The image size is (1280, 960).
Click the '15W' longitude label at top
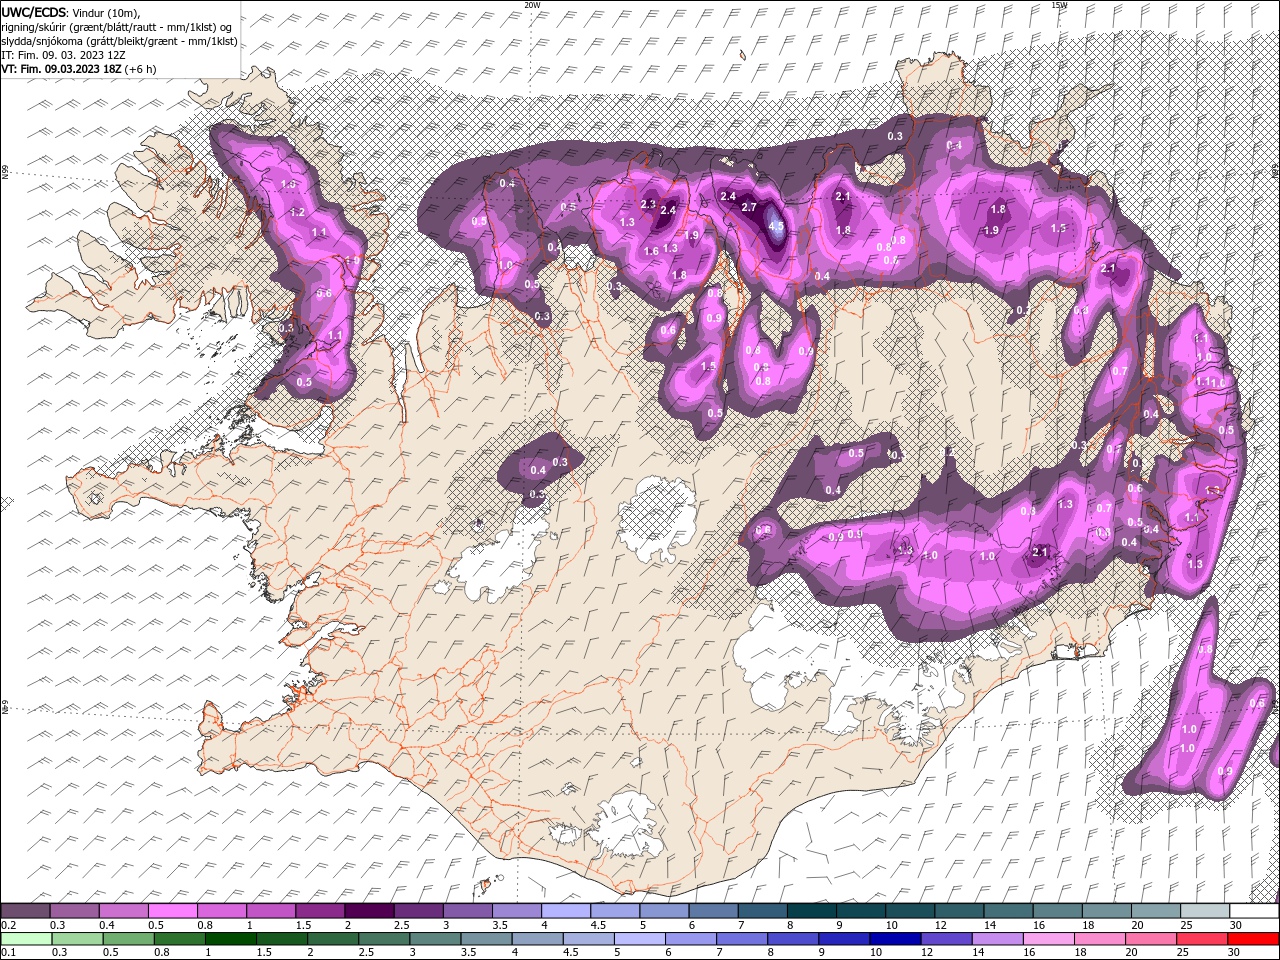pyautogui.click(x=1059, y=5)
